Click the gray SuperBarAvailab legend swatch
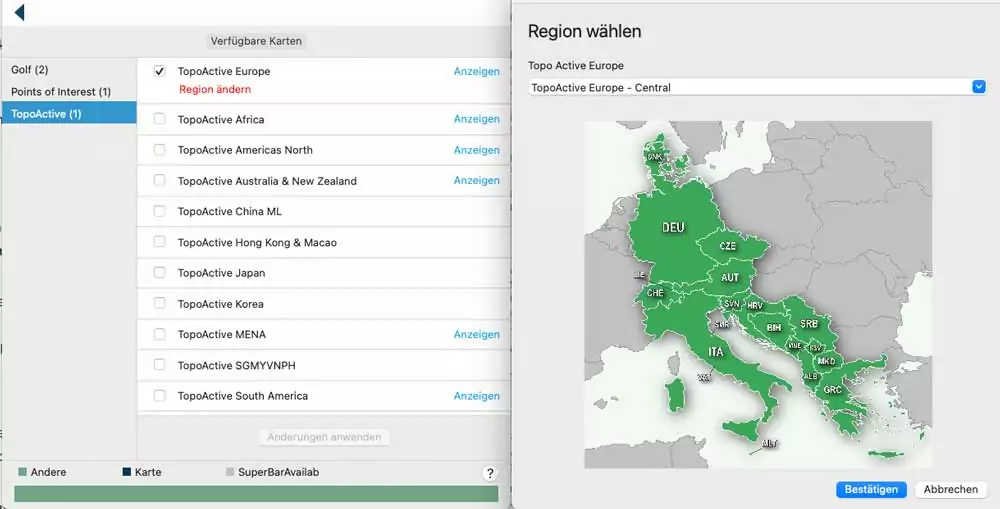This screenshot has width=1000, height=509. point(230,473)
